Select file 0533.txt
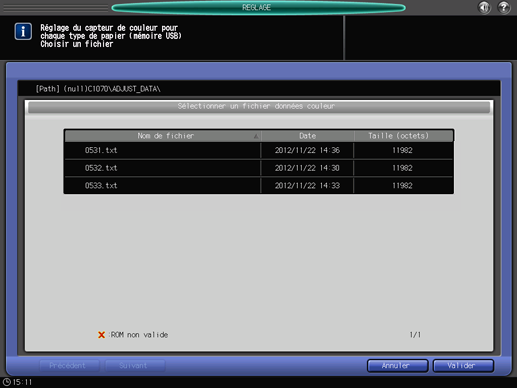This screenshot has height=388, width=517. pos(101,186)
